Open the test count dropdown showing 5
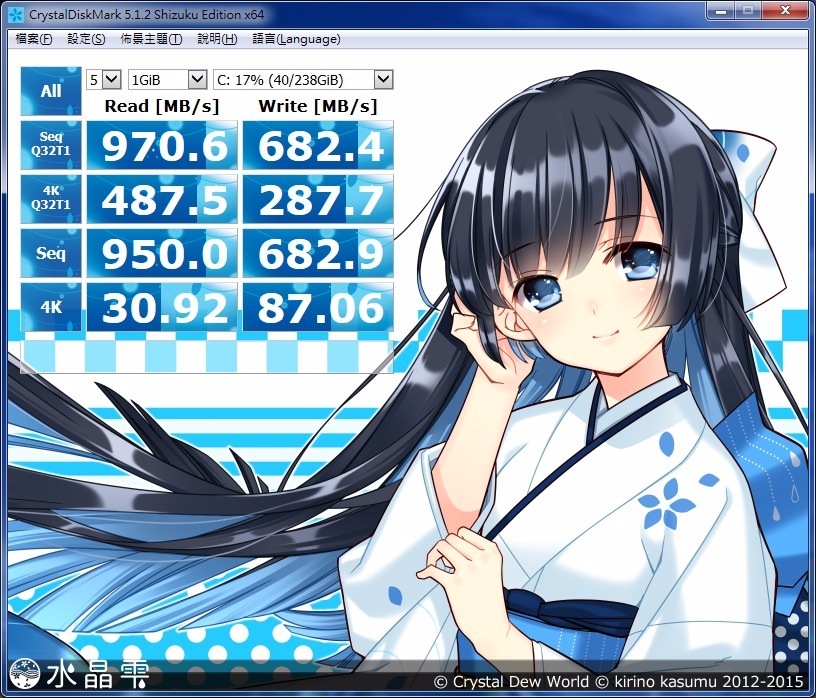 [x=104, y=80]
